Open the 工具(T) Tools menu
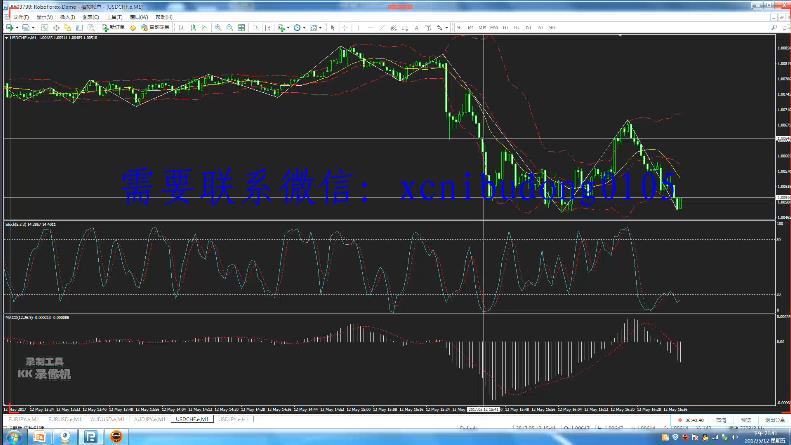The height and width of the screenshot is (445, 791). point(116,17)
